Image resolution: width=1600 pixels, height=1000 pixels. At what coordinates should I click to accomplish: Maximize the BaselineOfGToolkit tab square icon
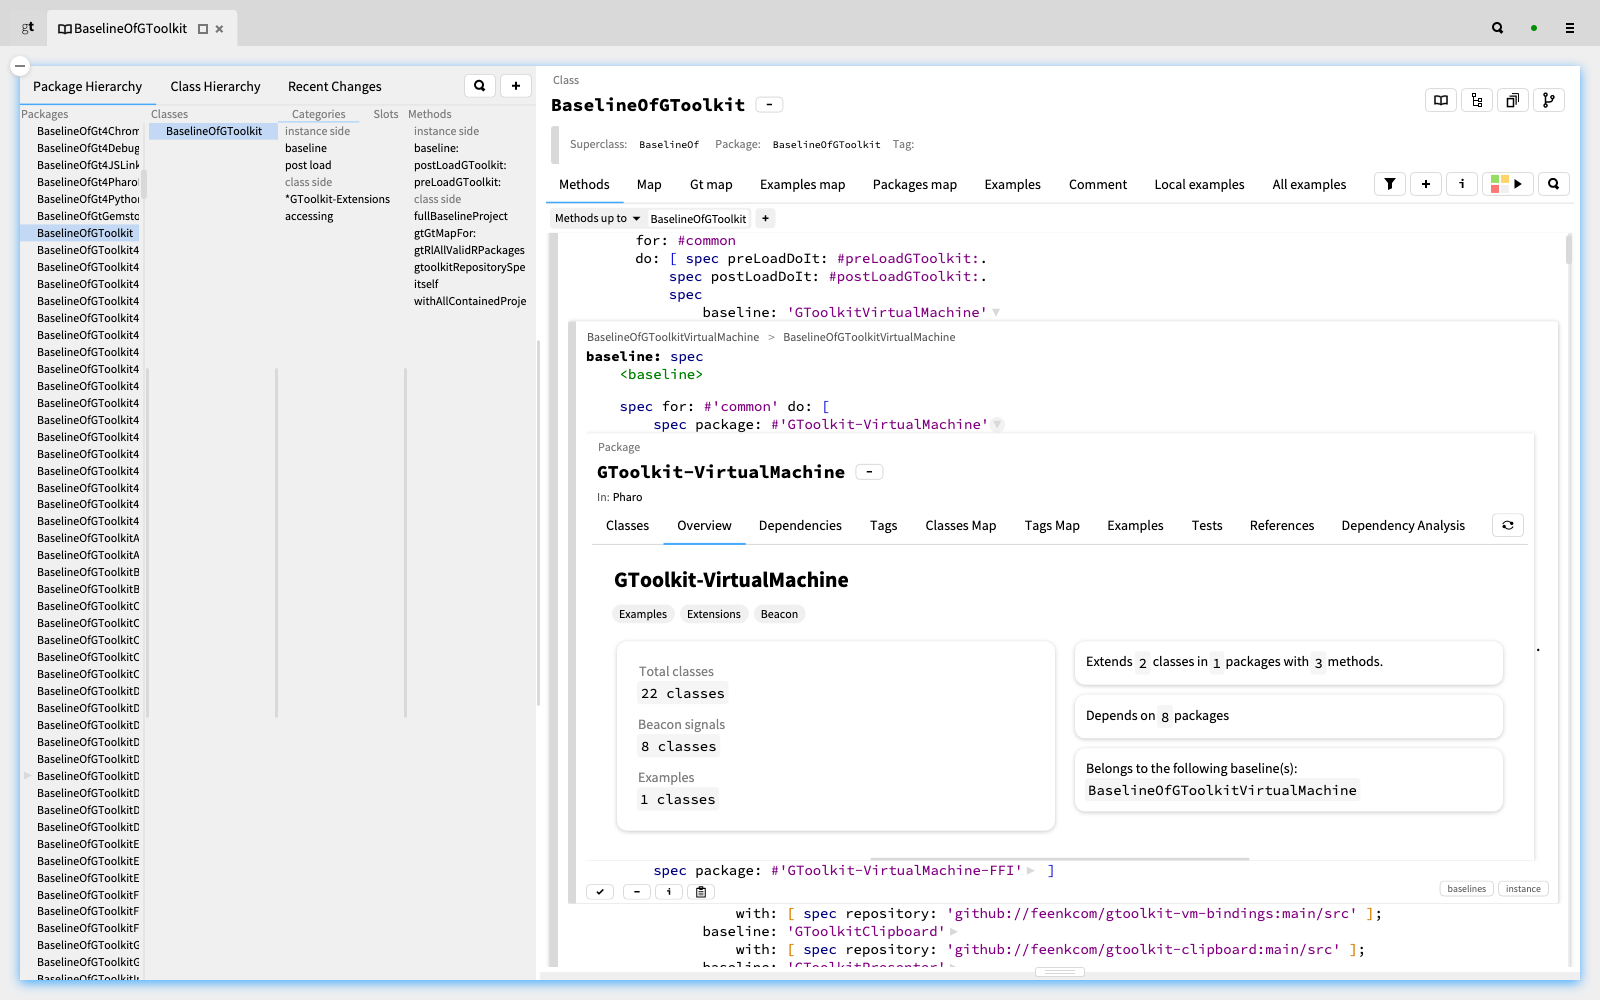pos(203,29)
